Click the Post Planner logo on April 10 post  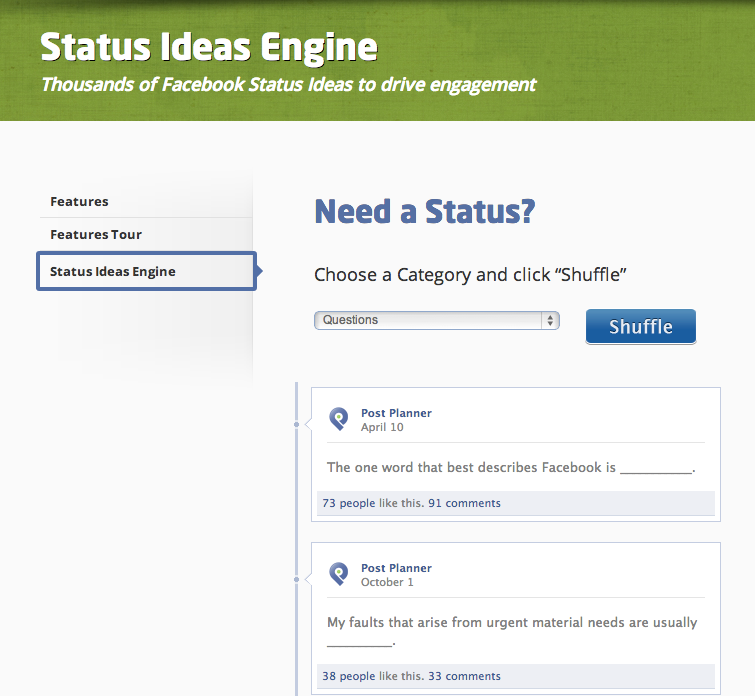tap(339, 419)
